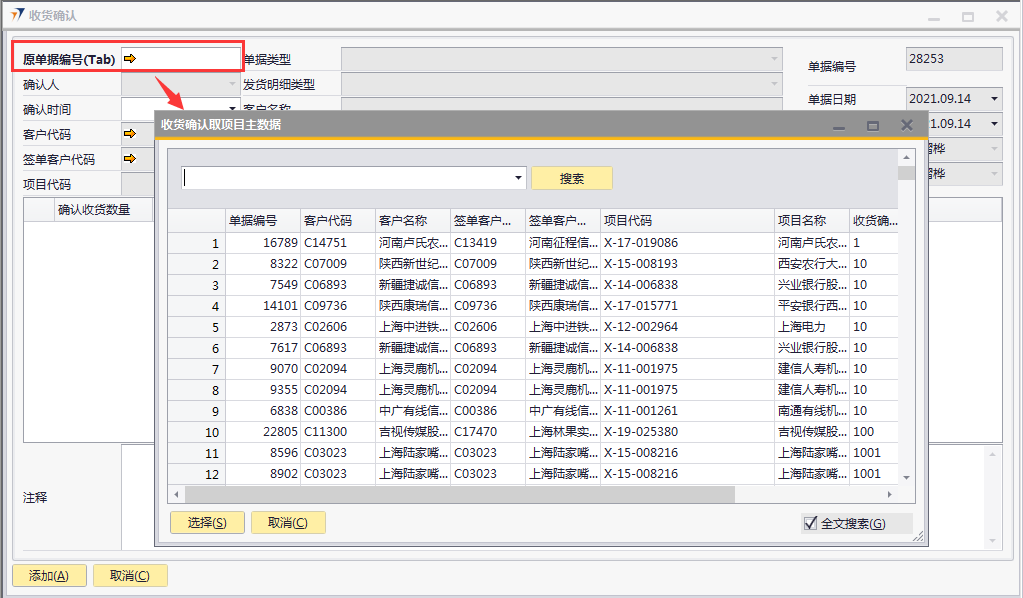The width and height of the screenshot is (1023, 598).
Task: Click the horizontal scrollbar of the results table
Action: point(460,495)
